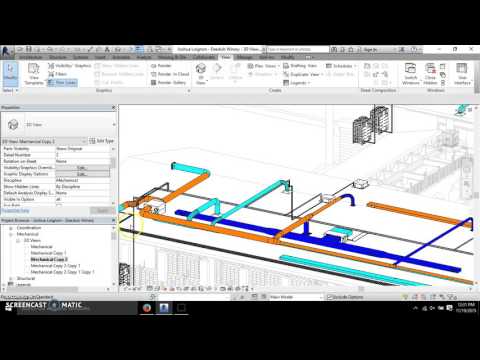480x360 pixels.
Task: Click the Replicate window icon
Action: [443, 66]
